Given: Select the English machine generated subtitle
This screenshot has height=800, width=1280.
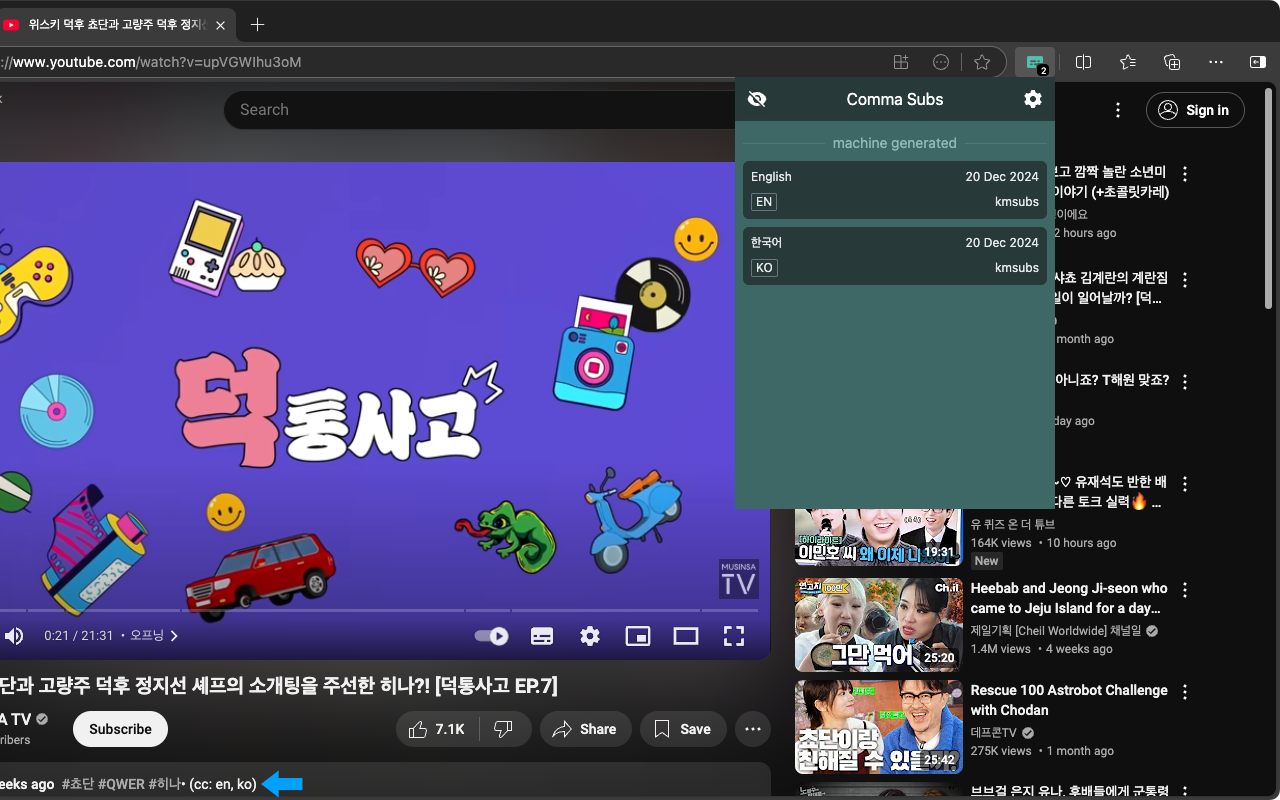Looking at the screenshot, I should tap(895, 190).
